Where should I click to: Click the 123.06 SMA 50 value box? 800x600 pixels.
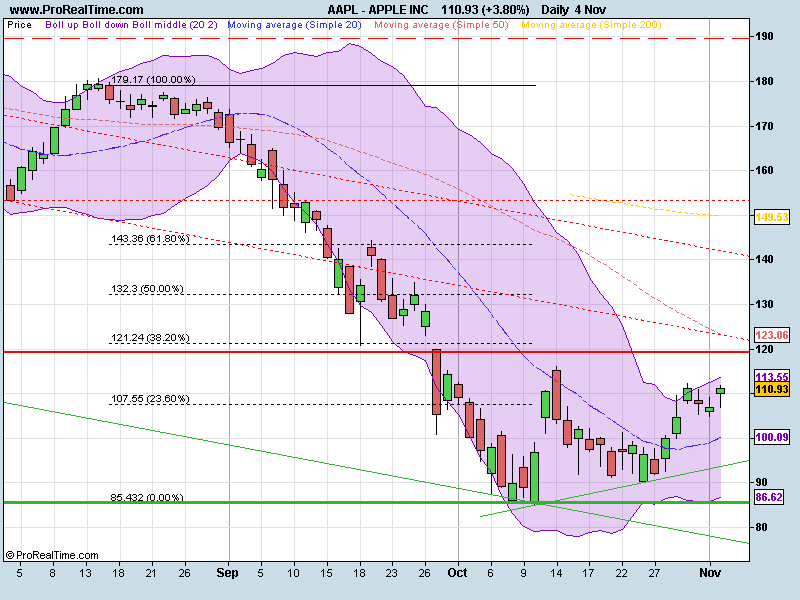[x=772, y=335]
